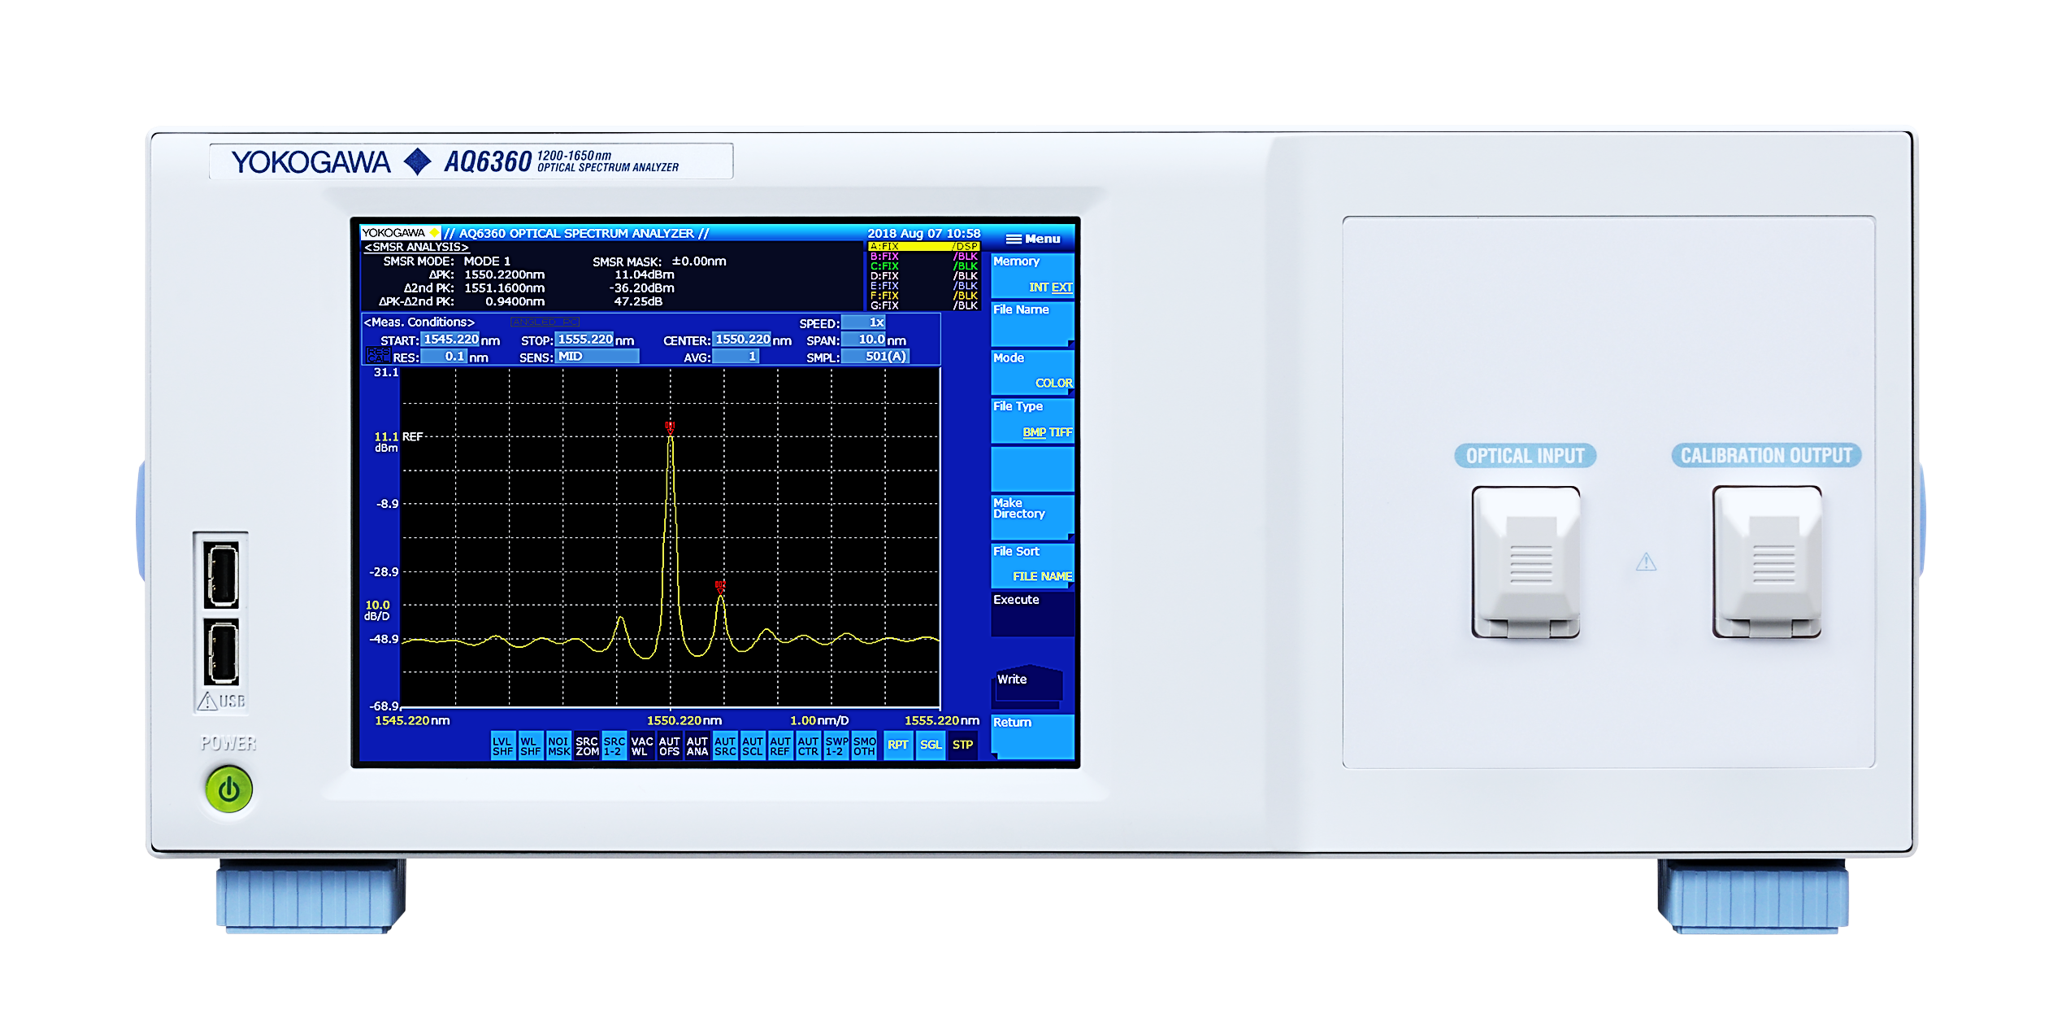Select the WL SHF wavelength shift softkey
The width and height of the screenshot is (2062, 1031).
pyautogui.click(x=531, y=744)
